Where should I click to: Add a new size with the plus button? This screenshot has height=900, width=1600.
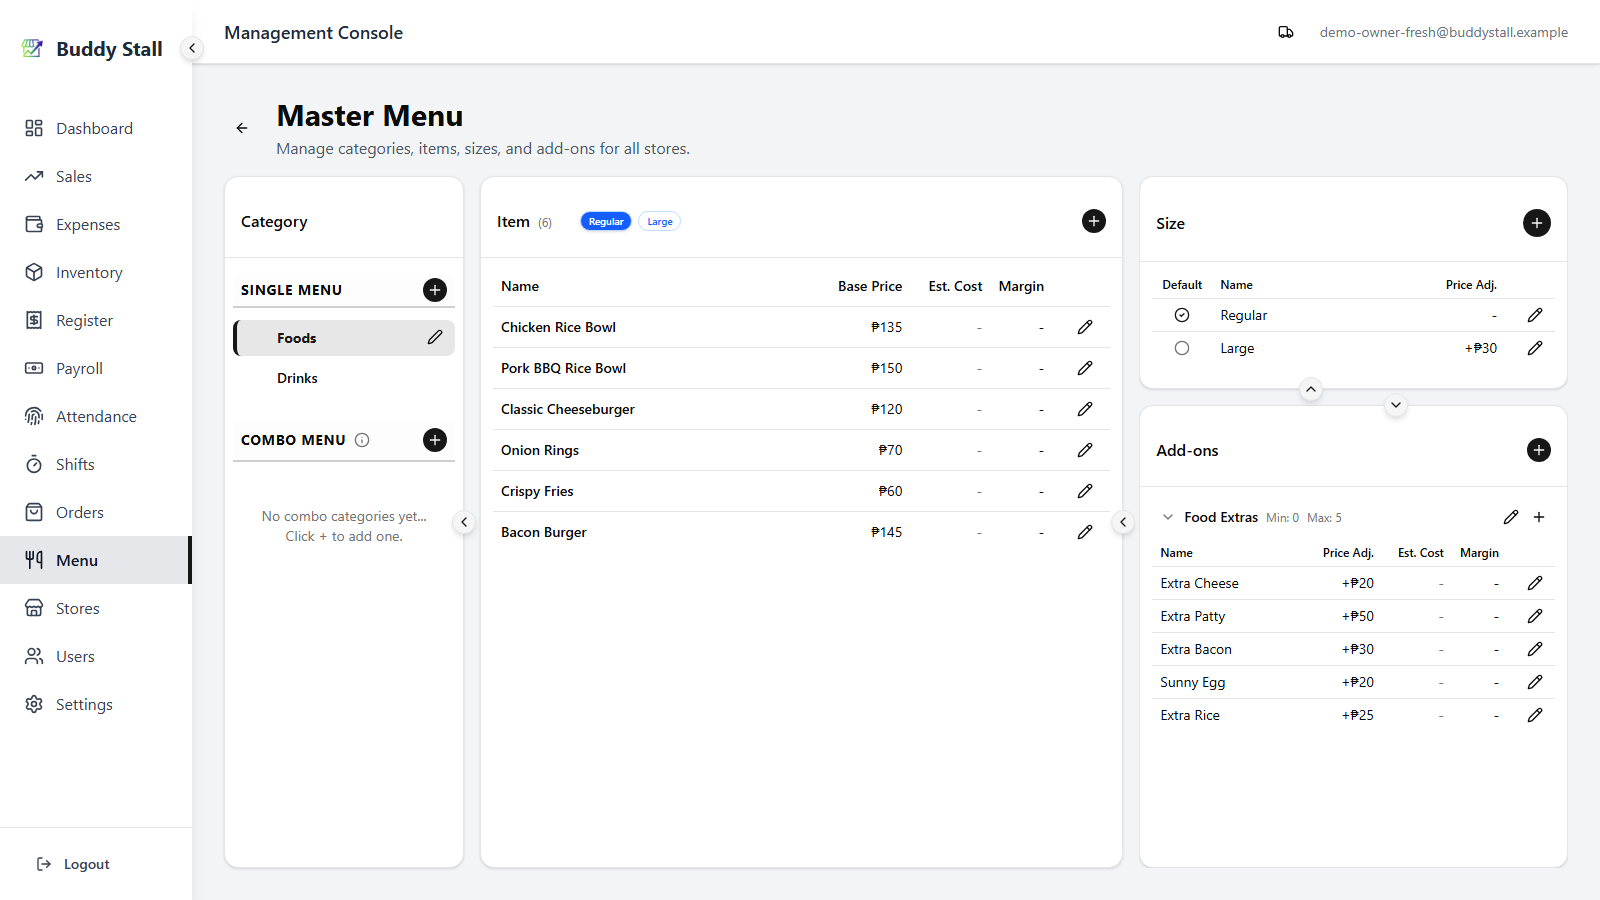pos(1537,223)
